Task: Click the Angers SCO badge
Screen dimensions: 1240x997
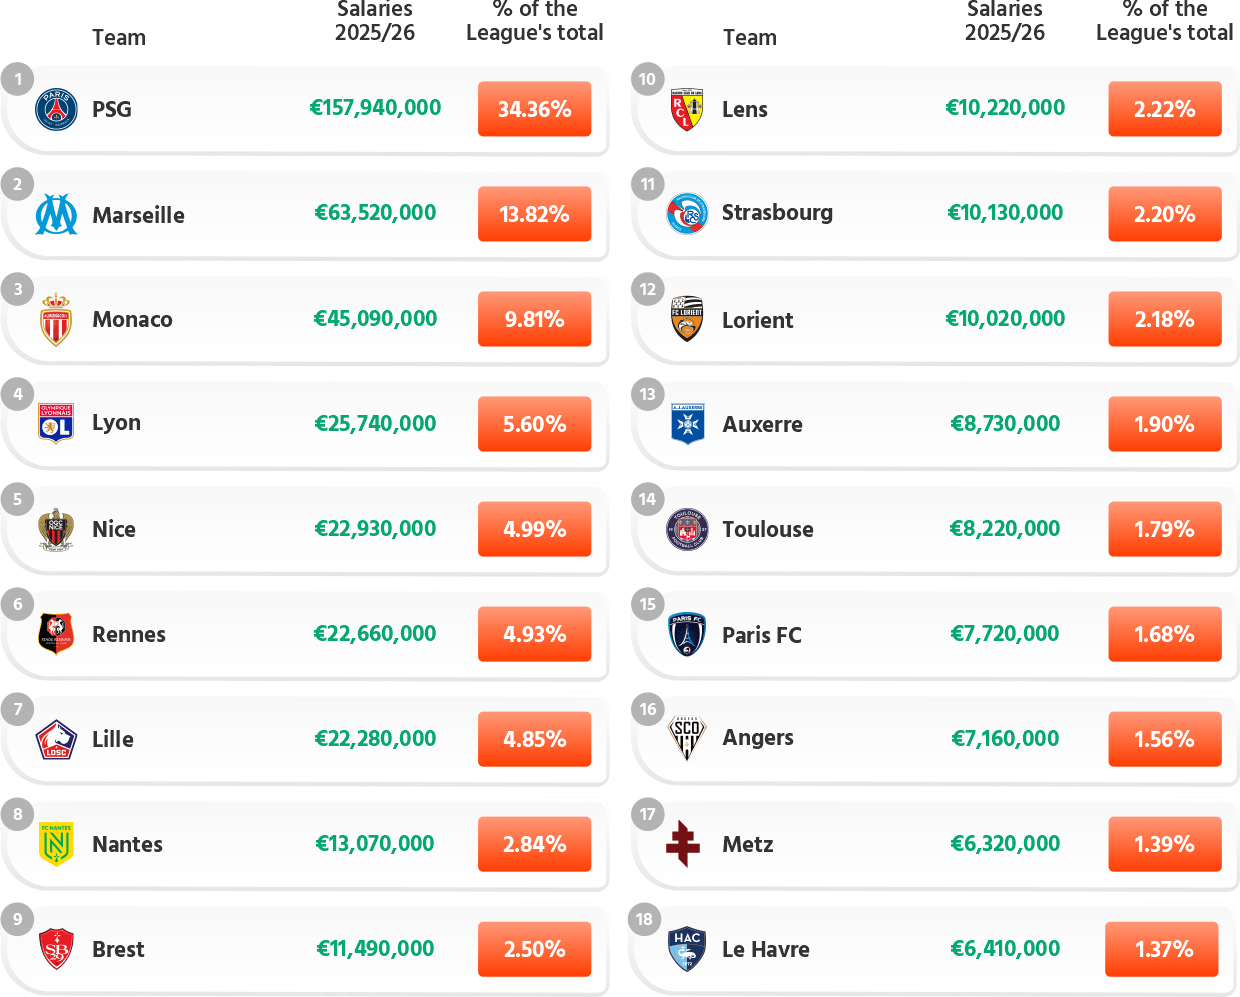Action: tap(687, 739)
